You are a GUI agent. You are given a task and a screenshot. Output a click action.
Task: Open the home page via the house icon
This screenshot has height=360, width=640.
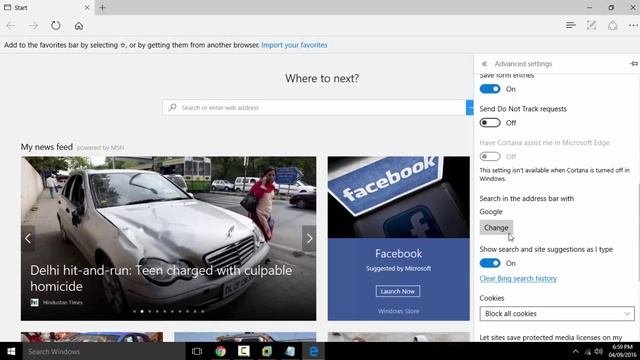(79, 26)
